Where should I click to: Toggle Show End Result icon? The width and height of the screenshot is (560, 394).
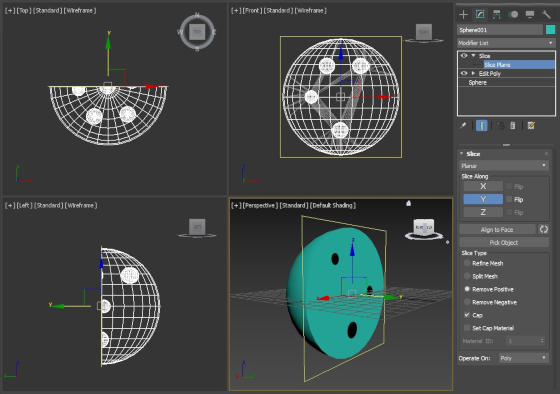pos(482,125)
